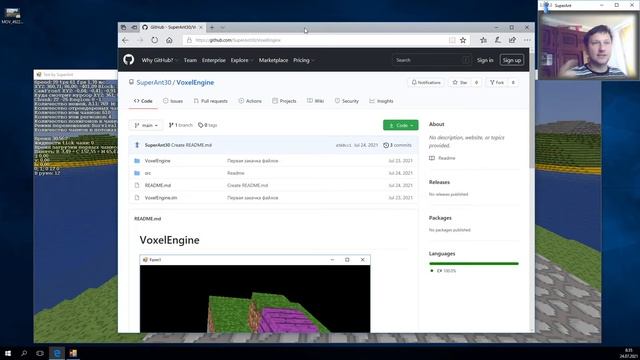This screenshot has height=360, width=640.
Task: Click the voxel game app on taskbar
Action: (x=73, y=353)
